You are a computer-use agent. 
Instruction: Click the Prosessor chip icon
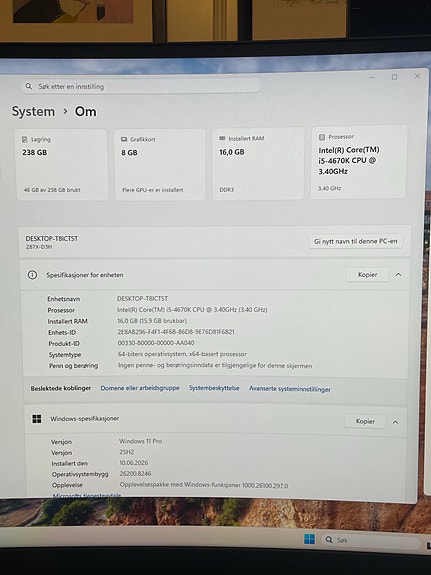click(322, 137)
